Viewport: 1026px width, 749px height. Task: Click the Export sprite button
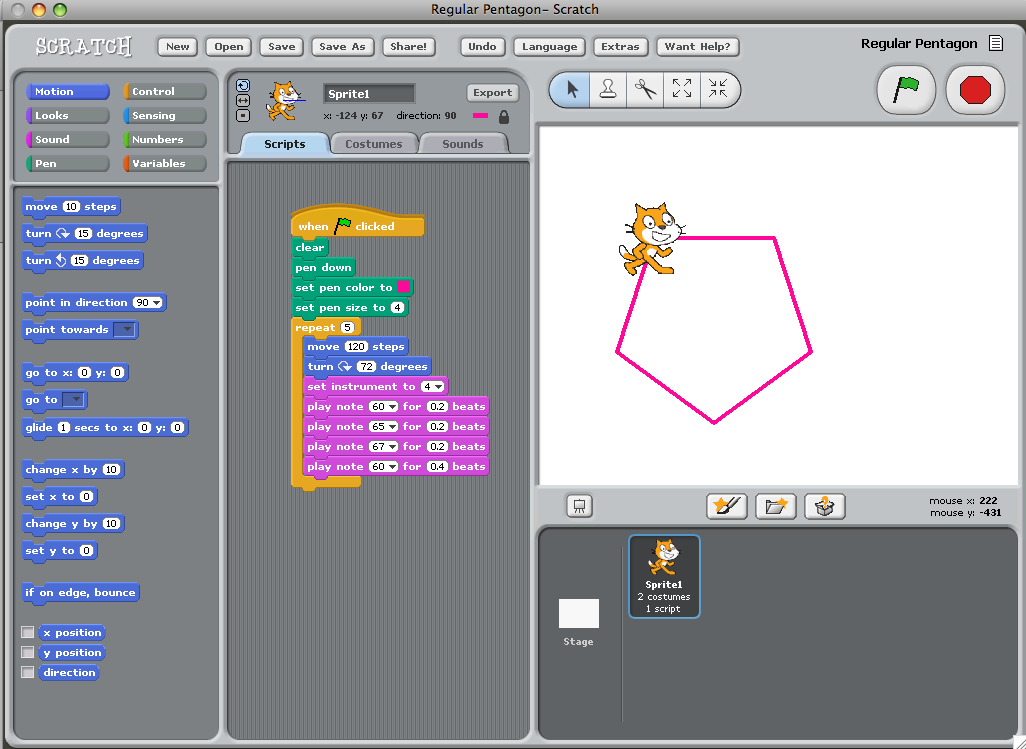tap(492, 93)
